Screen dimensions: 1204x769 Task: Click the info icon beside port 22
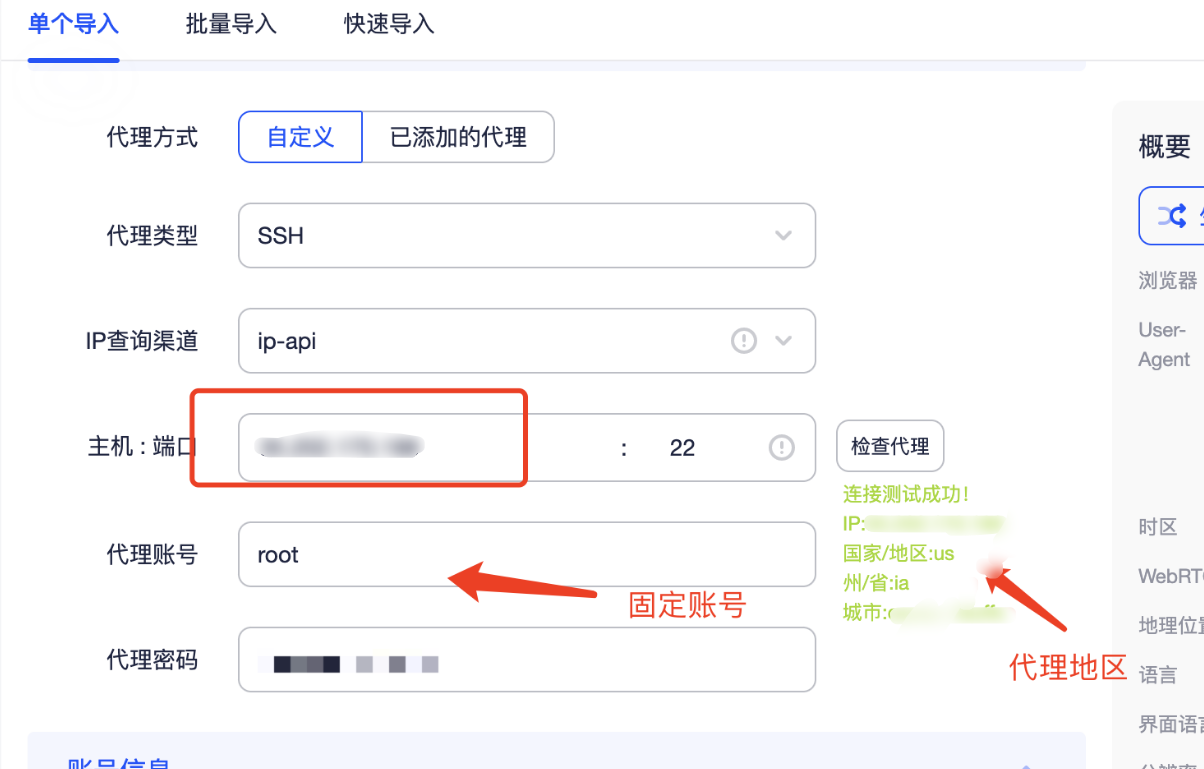click(x=781, y=447)
